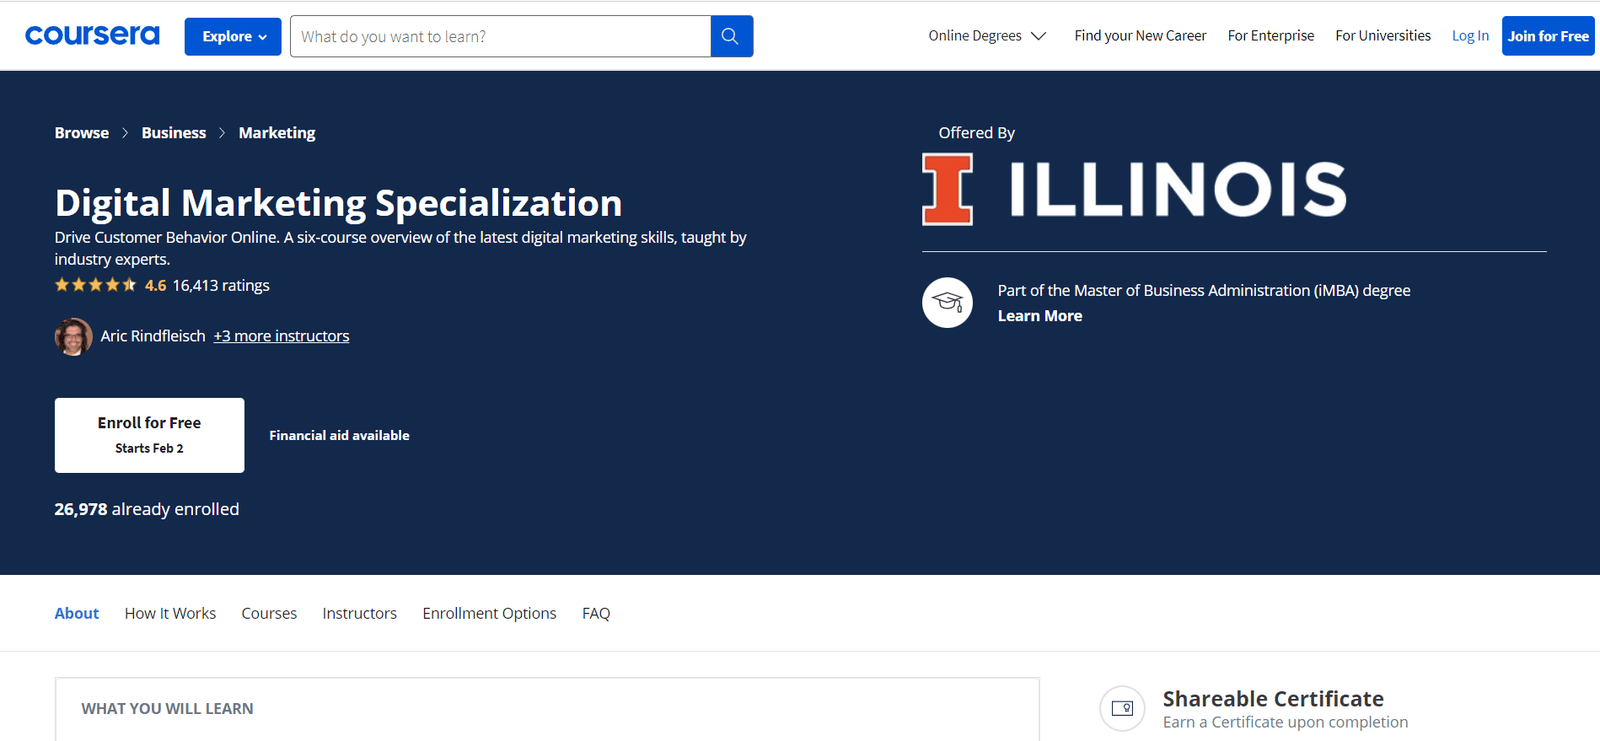Click the University of Illinois logo
The image size is (1600, 741).
click(1134, 189)
